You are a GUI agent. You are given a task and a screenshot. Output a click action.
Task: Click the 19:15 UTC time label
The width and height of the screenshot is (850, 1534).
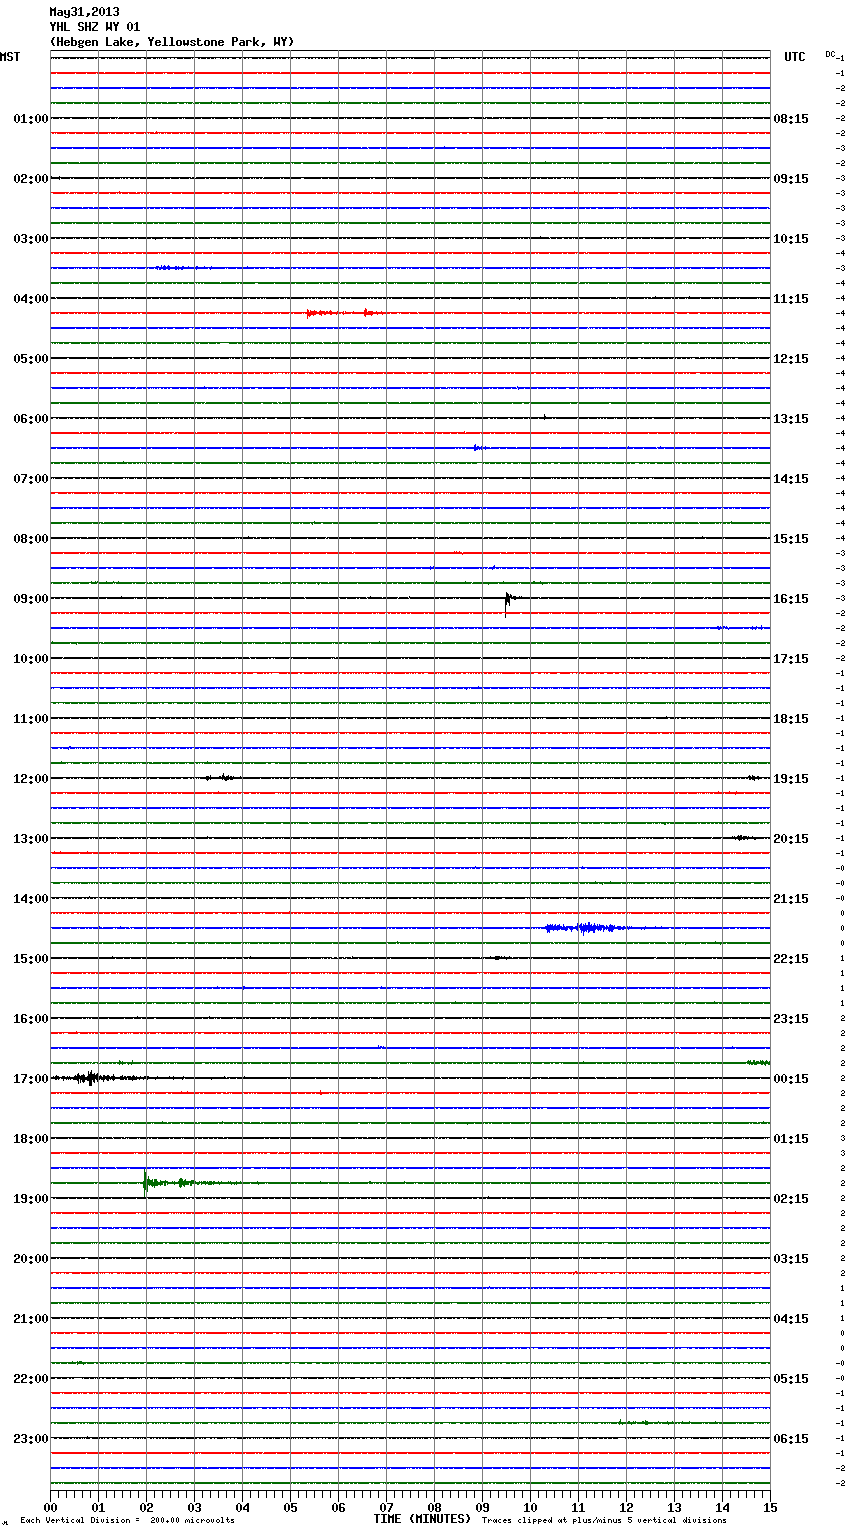click(791, 779)
